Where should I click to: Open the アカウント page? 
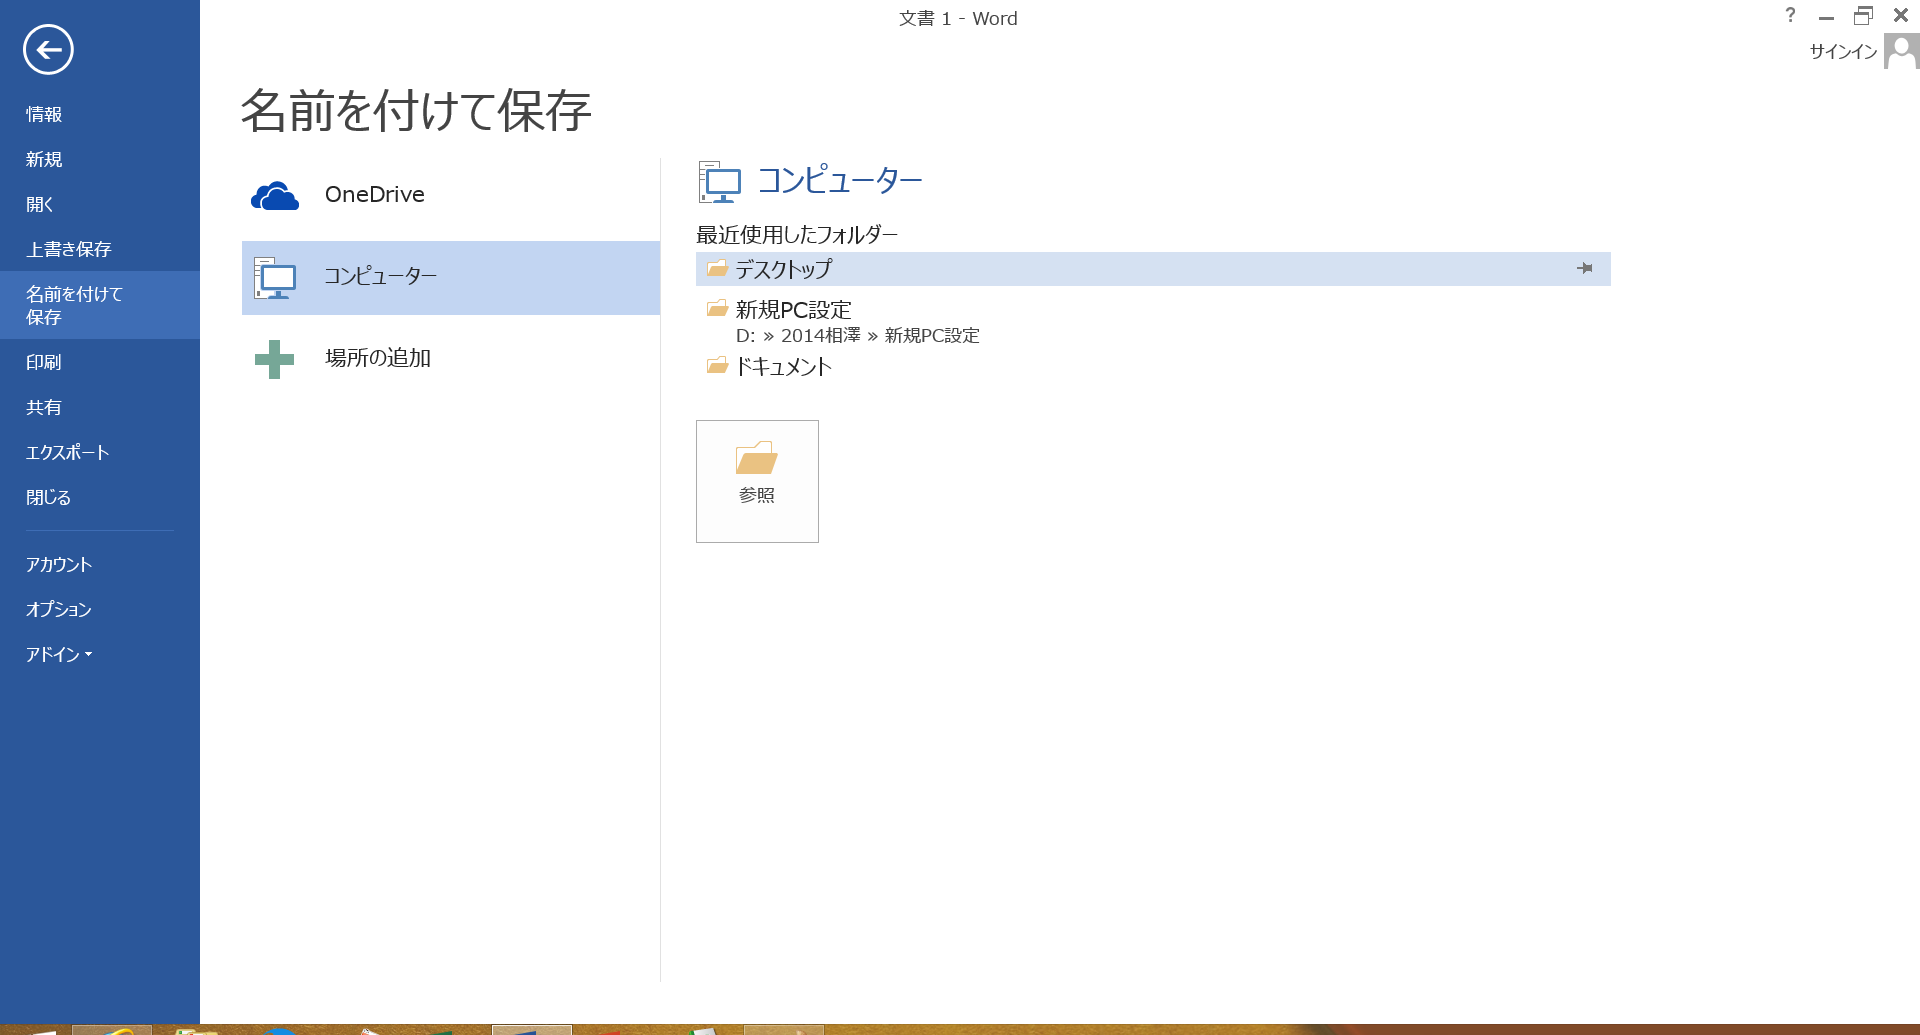coord(100,564)
